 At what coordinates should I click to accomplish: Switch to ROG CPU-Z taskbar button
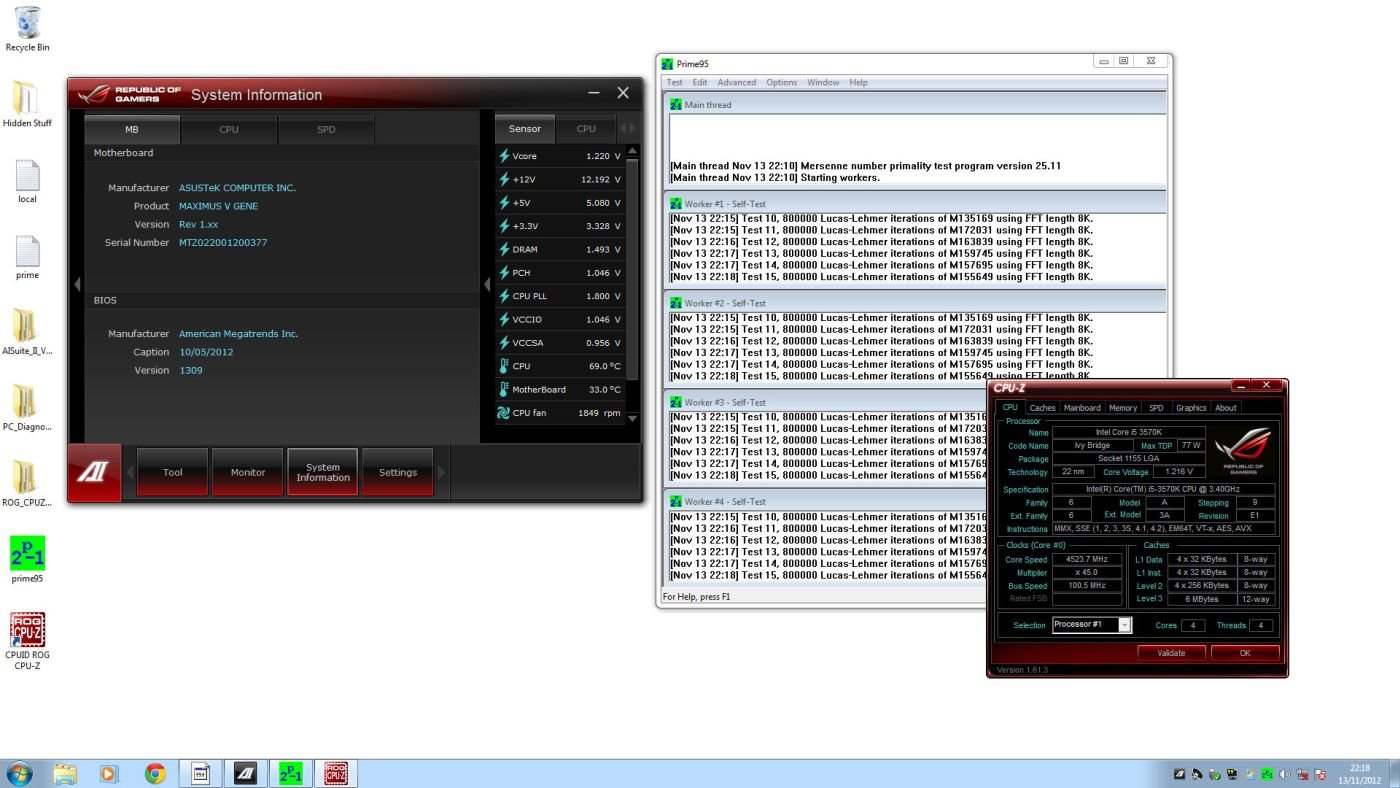pyautogui.click(x=336, y=773)
